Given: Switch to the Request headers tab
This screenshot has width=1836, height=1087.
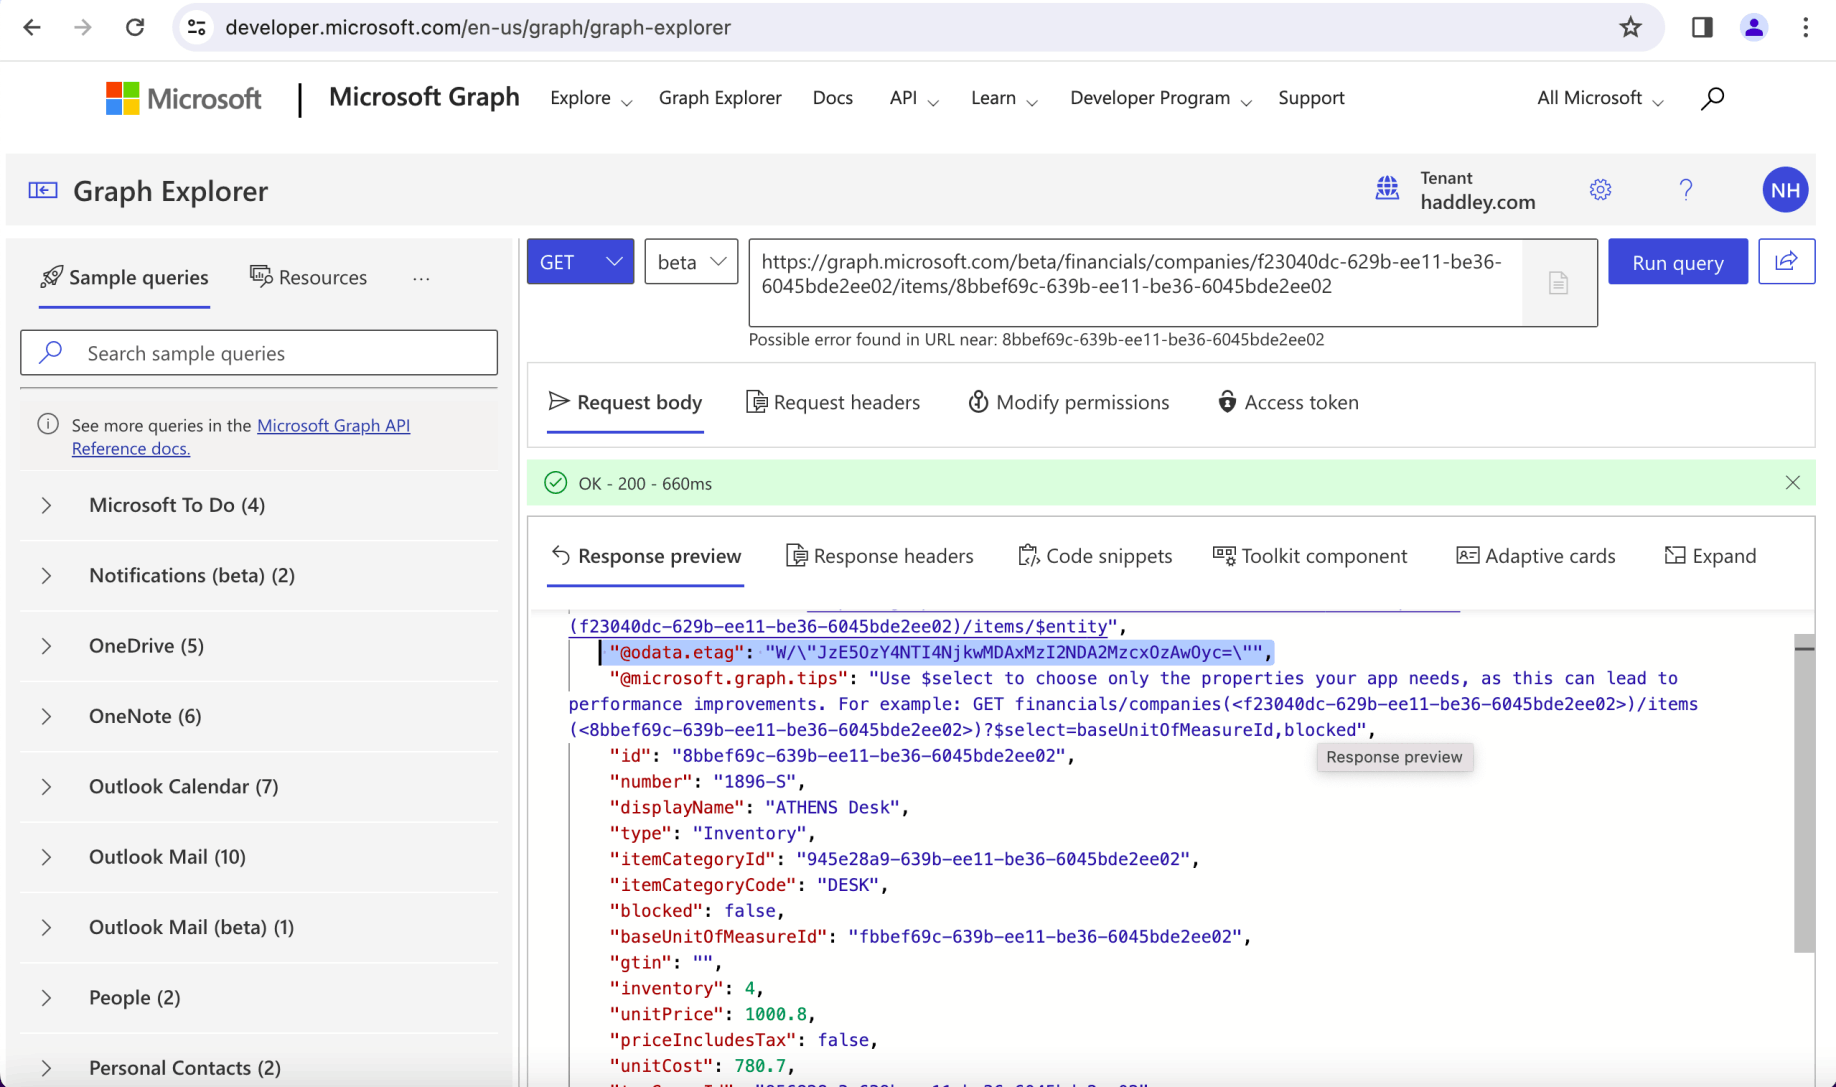Looking at the screenshot, I should coord(833,402).
